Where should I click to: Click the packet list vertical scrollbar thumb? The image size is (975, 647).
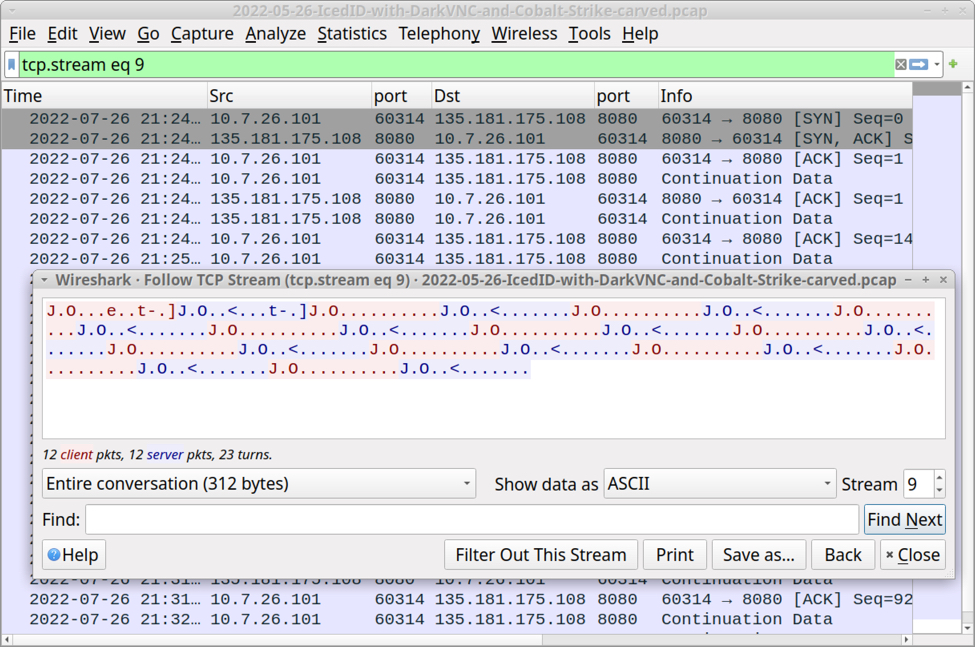click(x=967, y=353)
